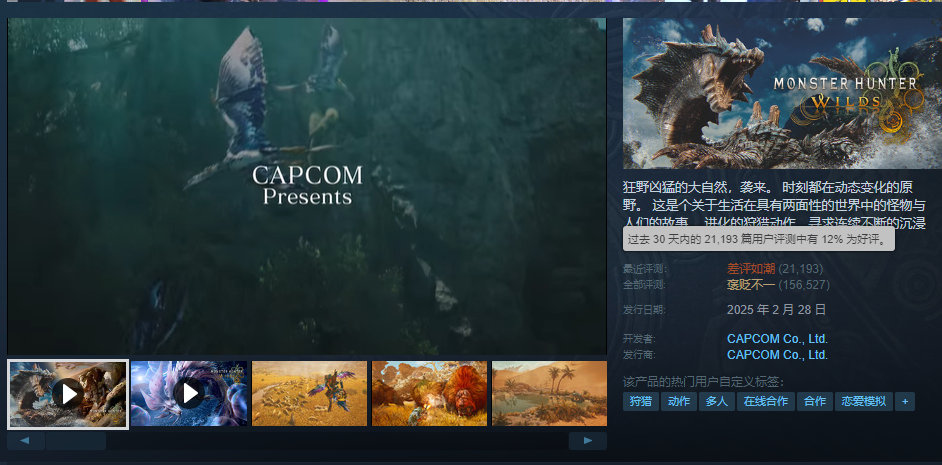Select the 动作 tag
The height and width of the screenshot is (465, 942).
pyautogui.click(x=679, y=401)
